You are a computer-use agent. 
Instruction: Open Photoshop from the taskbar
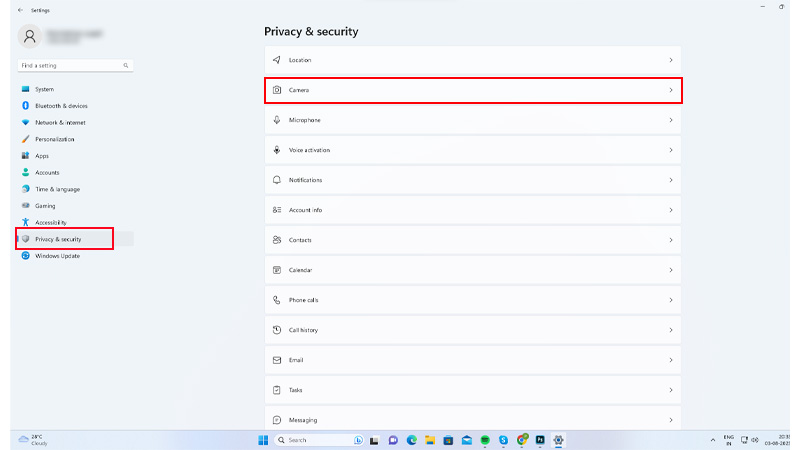pos(540,440)
